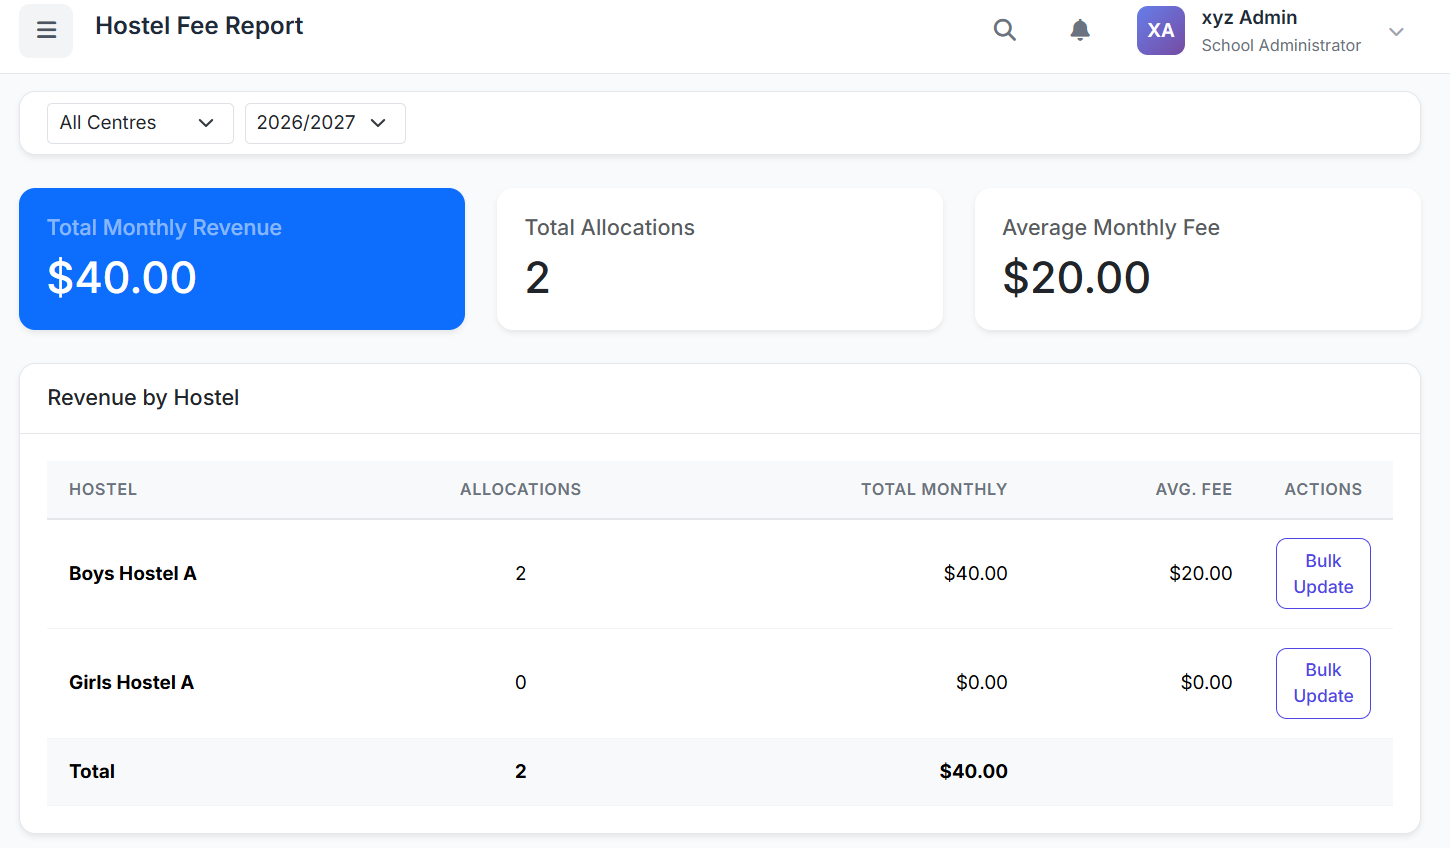Viewport: 1450px width, 848px height.
Task: Select the Total Monthly Revenue card
Action: point(241,259)
